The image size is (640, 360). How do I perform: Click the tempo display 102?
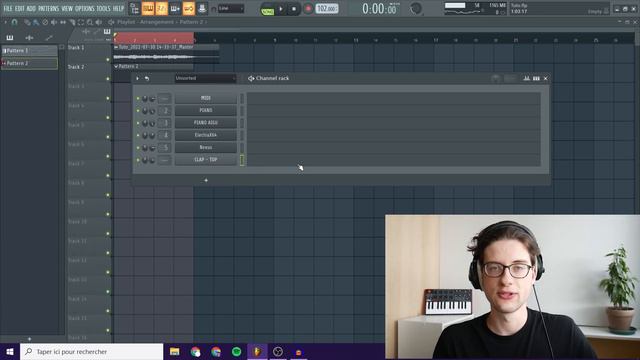(x=327, y=9)
